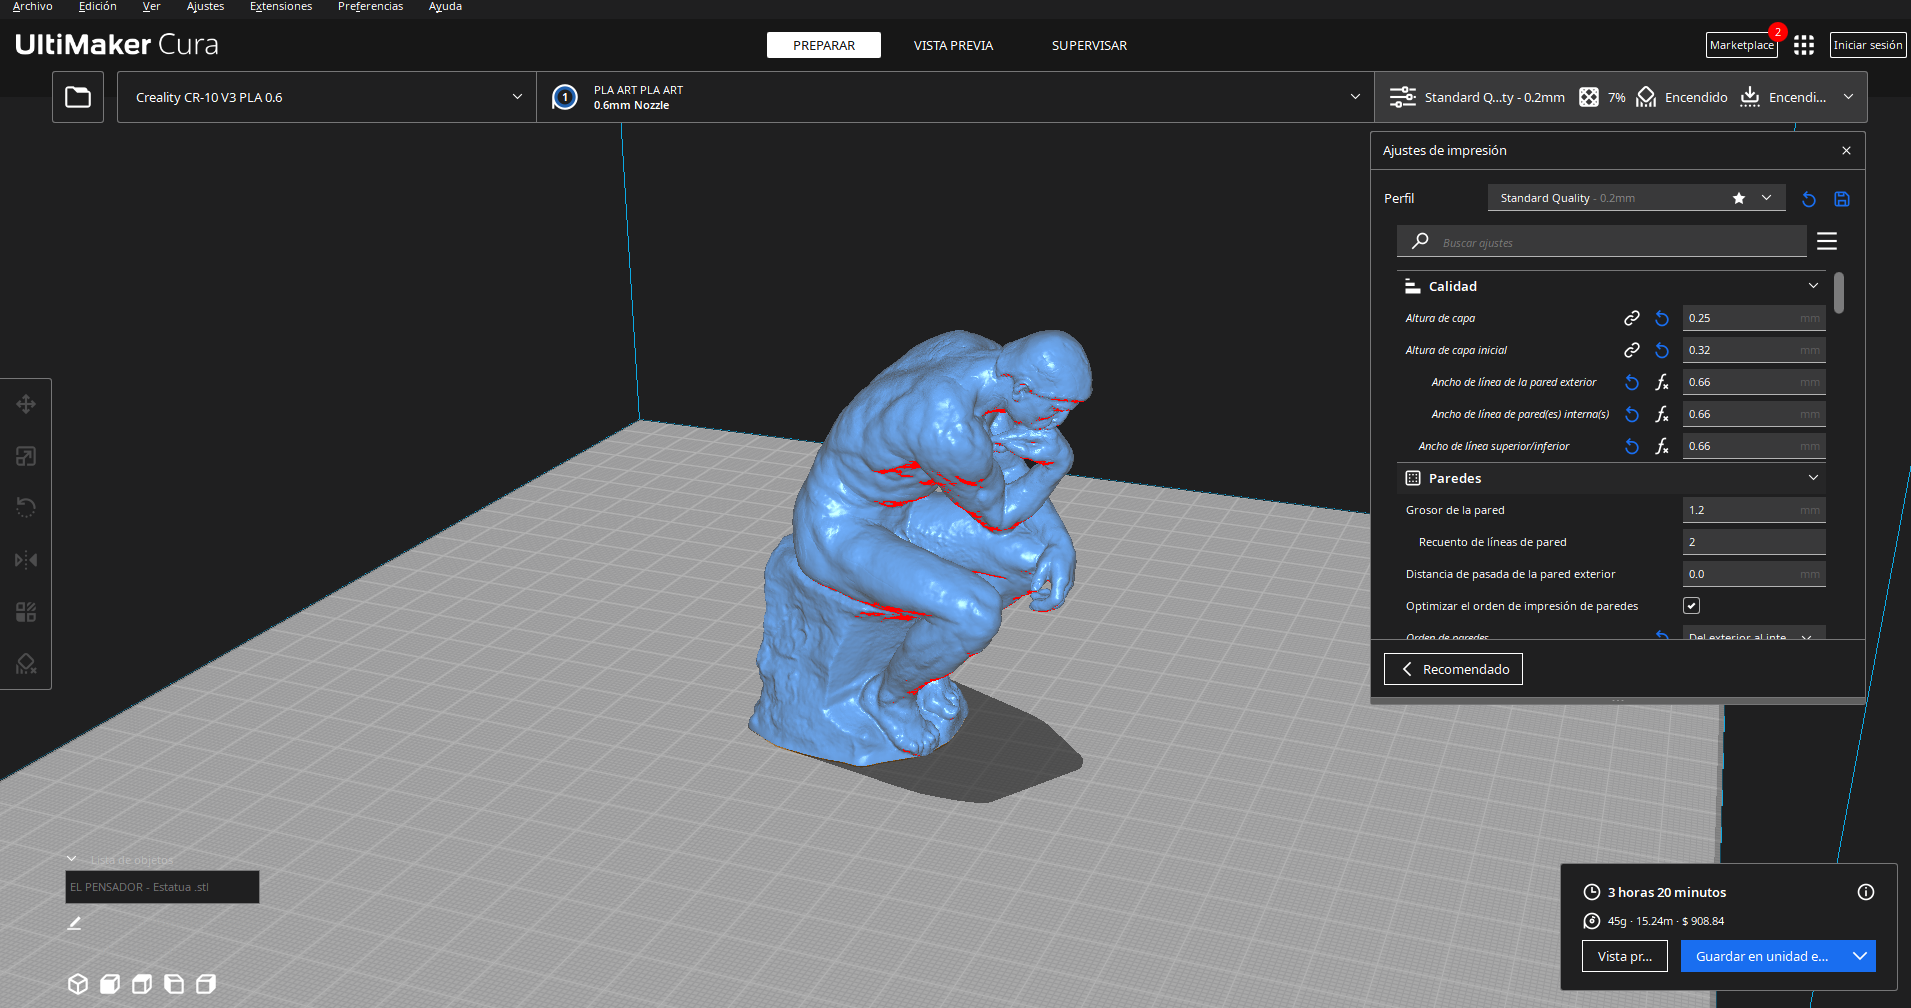This screenshot has width=1911, height=1008.
Task: Reset Altura de capa value
Action: point(1662,318)
